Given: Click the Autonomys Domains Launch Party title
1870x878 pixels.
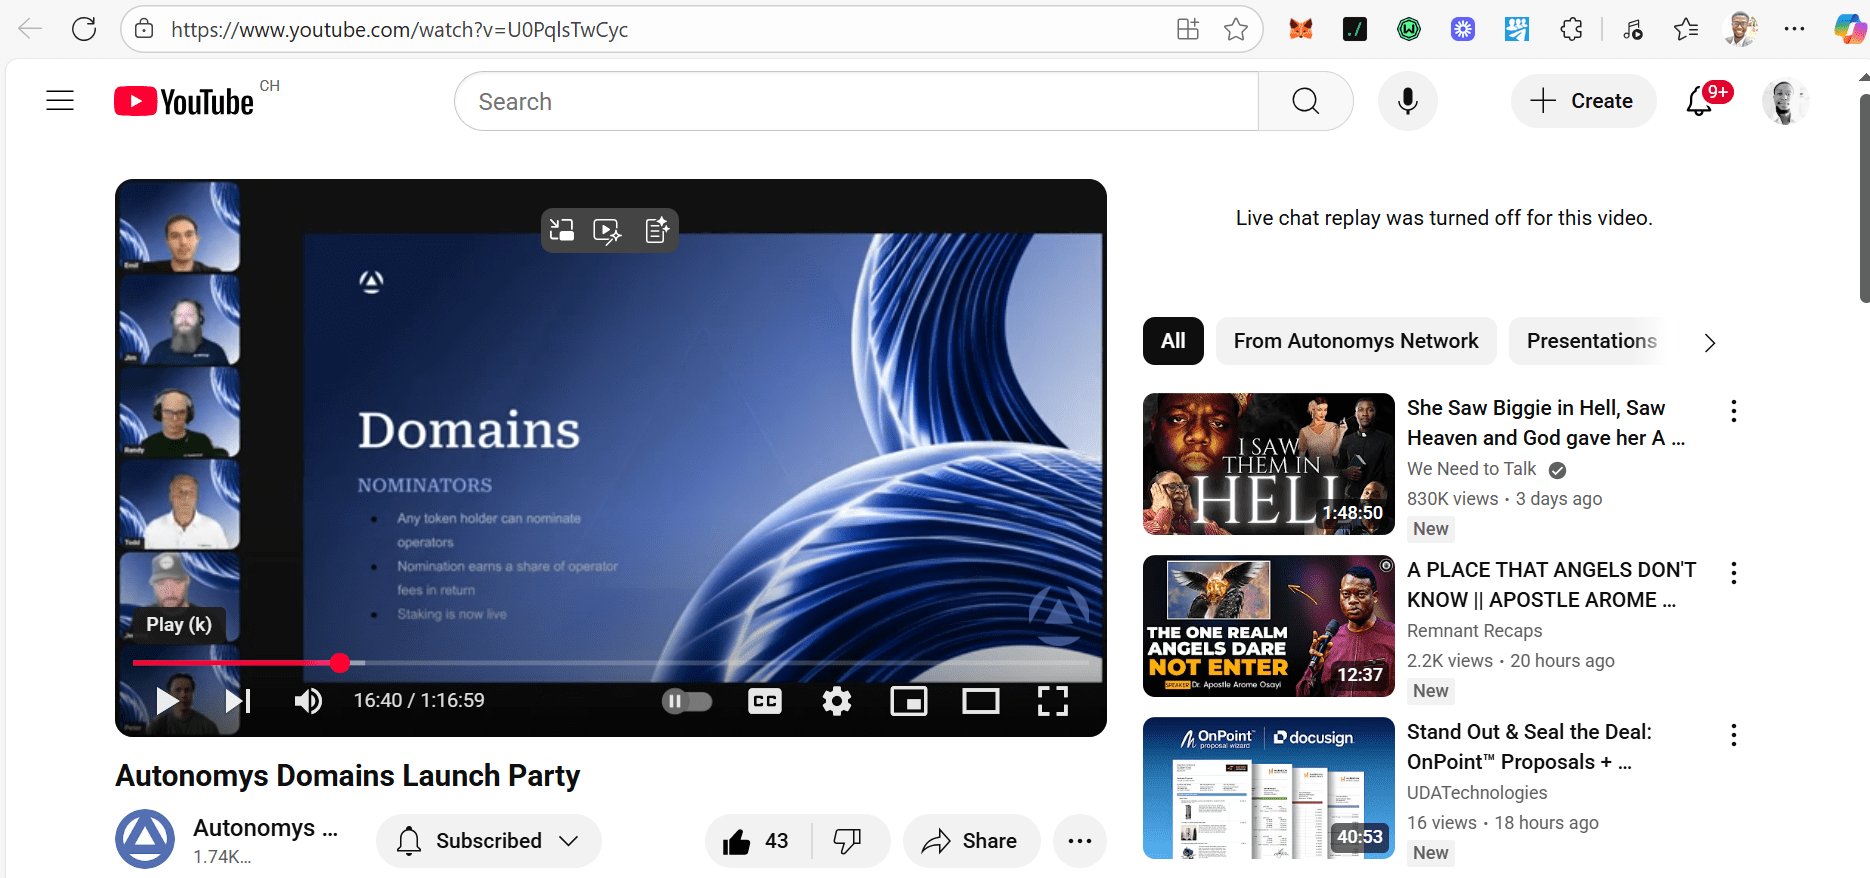Looking at the screenshot, I should click(347, 776).
